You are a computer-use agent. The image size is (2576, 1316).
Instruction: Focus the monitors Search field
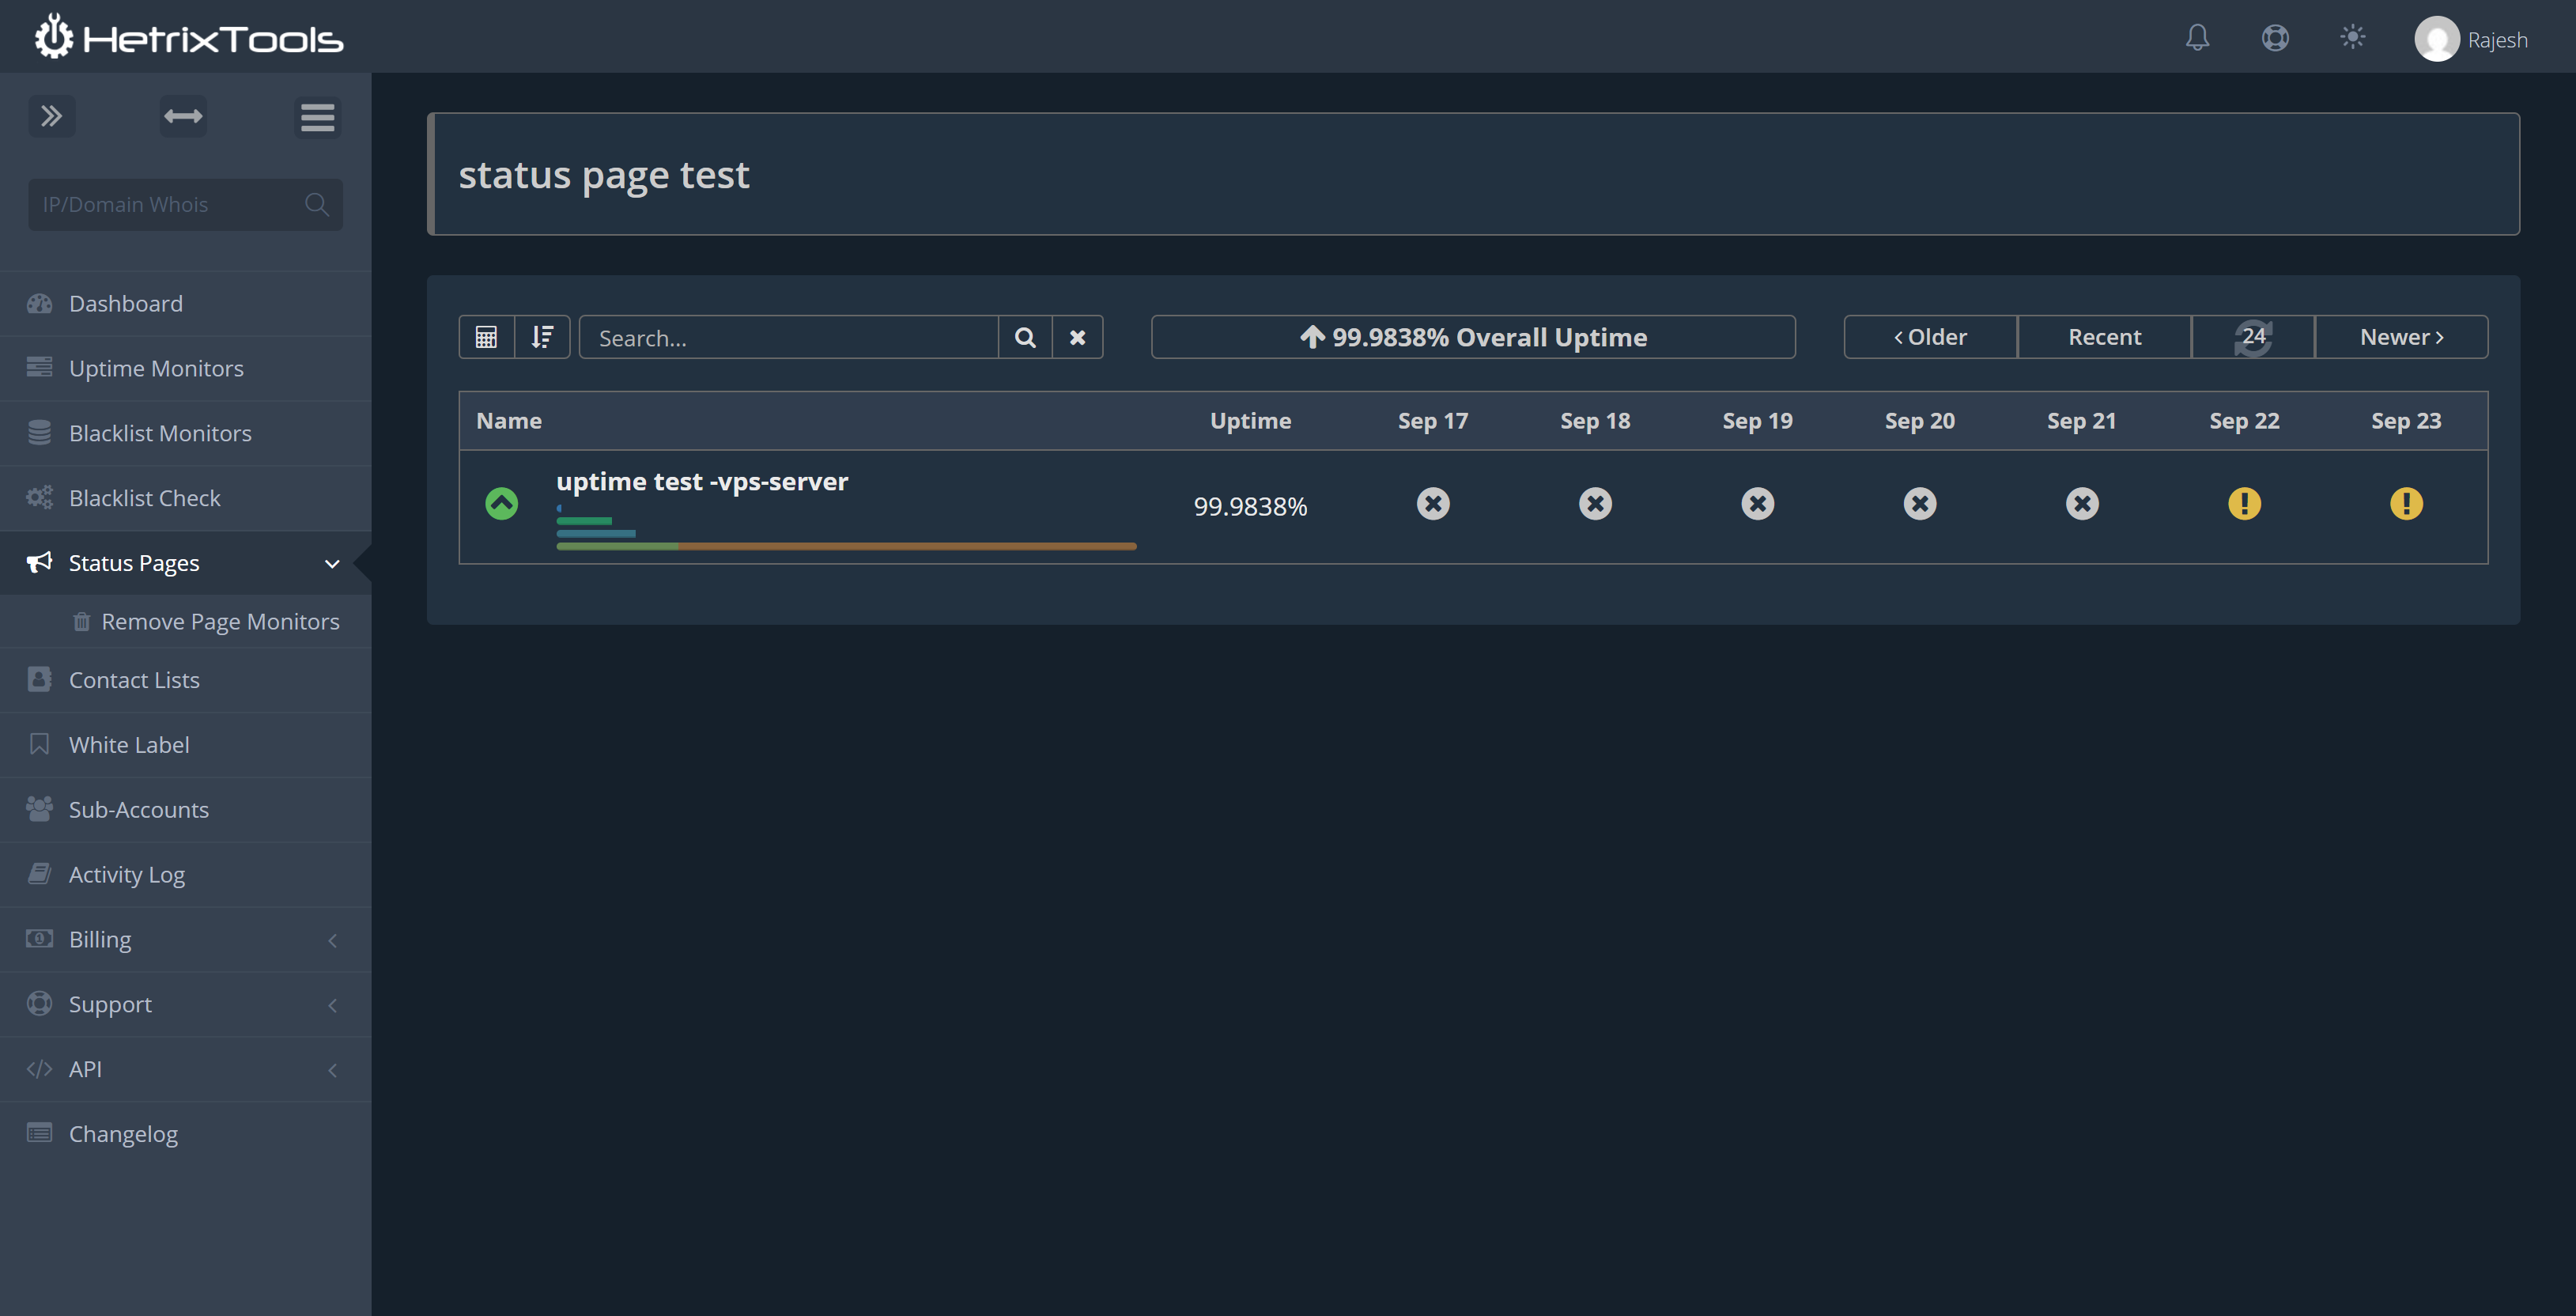[x=788, y=337]
